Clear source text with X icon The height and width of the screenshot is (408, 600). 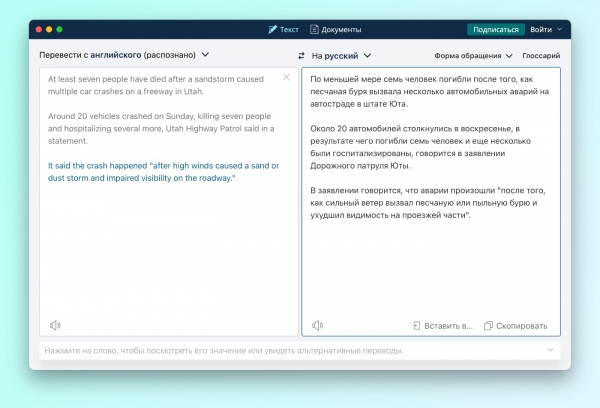pos(286,77)
